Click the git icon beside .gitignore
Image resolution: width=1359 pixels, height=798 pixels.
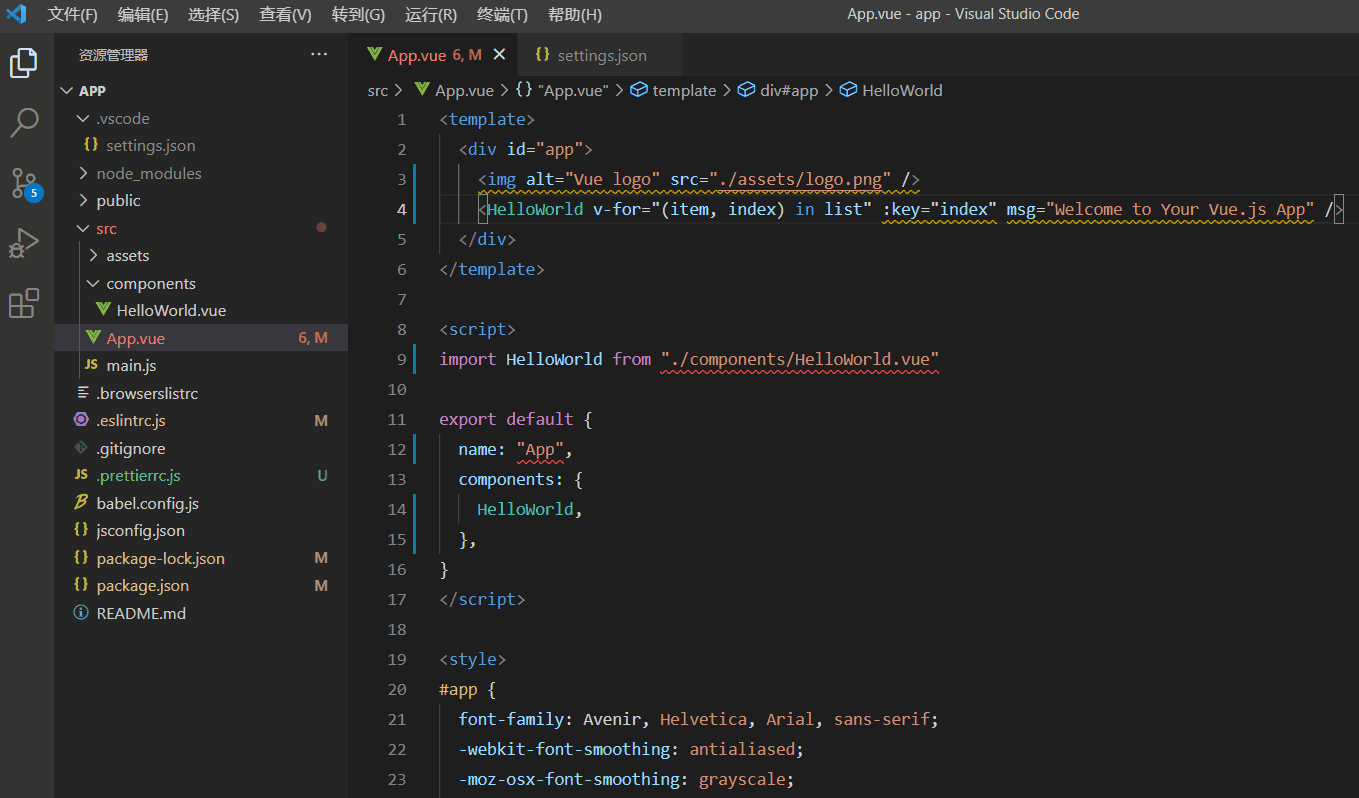coord(82,448)
